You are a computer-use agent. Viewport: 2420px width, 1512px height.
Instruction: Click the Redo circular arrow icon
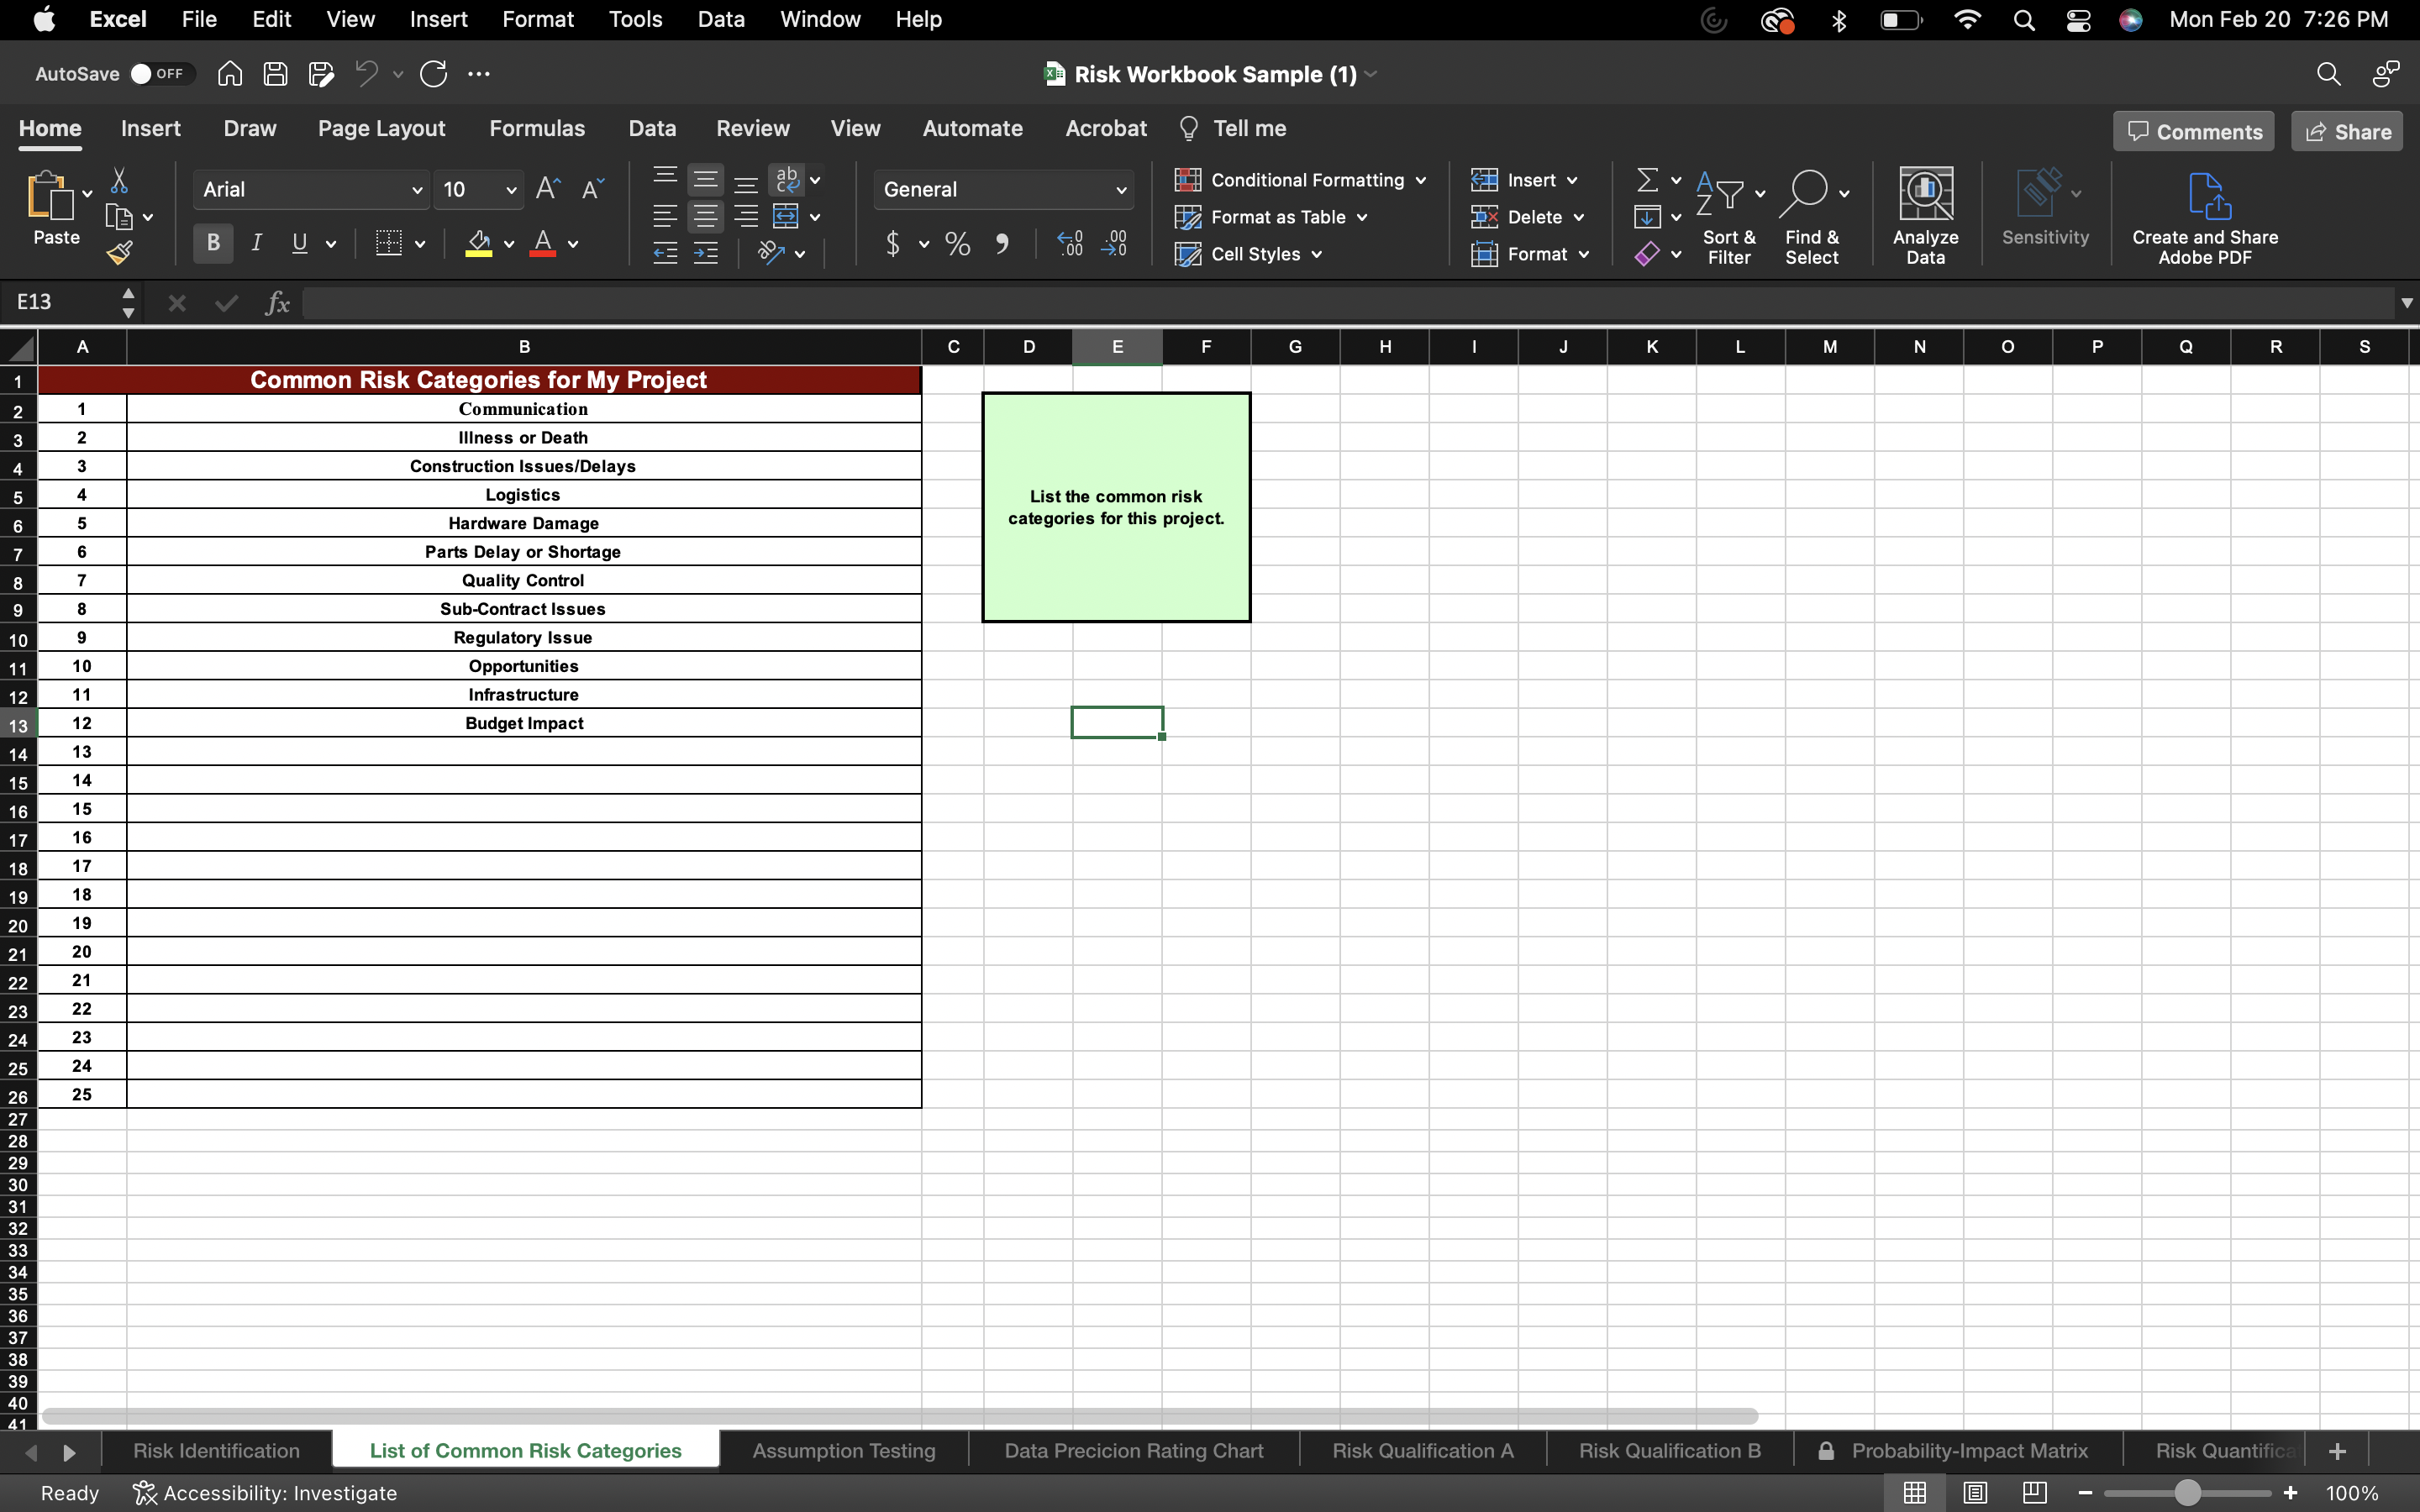pyautogui.click(x=433, y=74)
